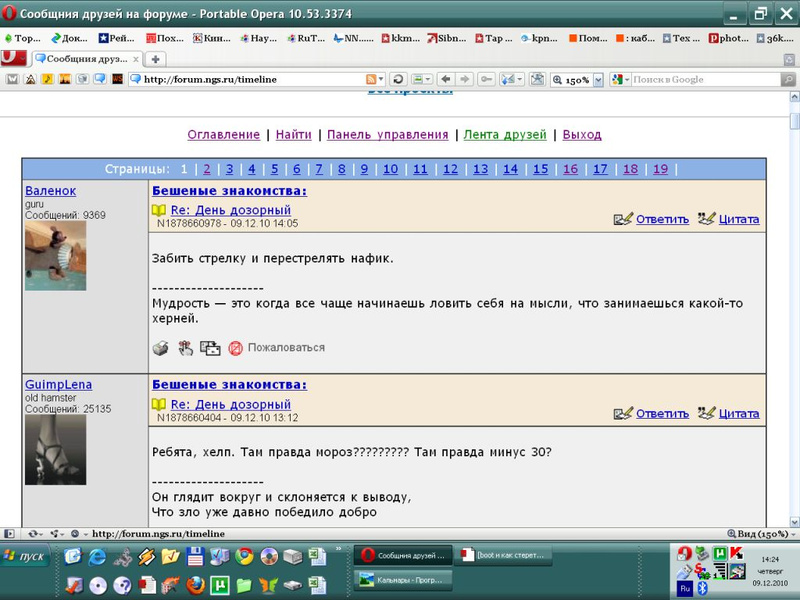Click the red complaint icon beside Пожаловаться
Screen dimensions: 800x600
[x=236, y=348]
